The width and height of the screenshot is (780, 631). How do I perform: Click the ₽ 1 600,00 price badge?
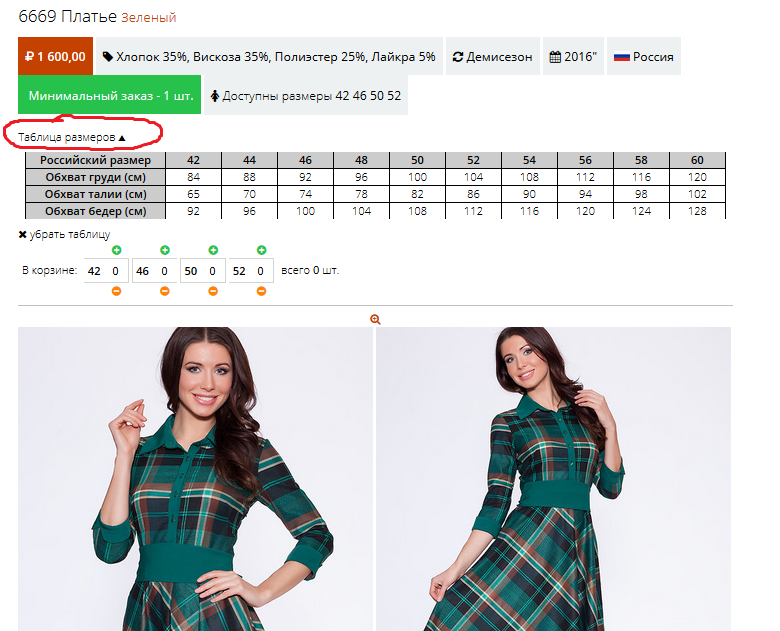click(55, 57)
